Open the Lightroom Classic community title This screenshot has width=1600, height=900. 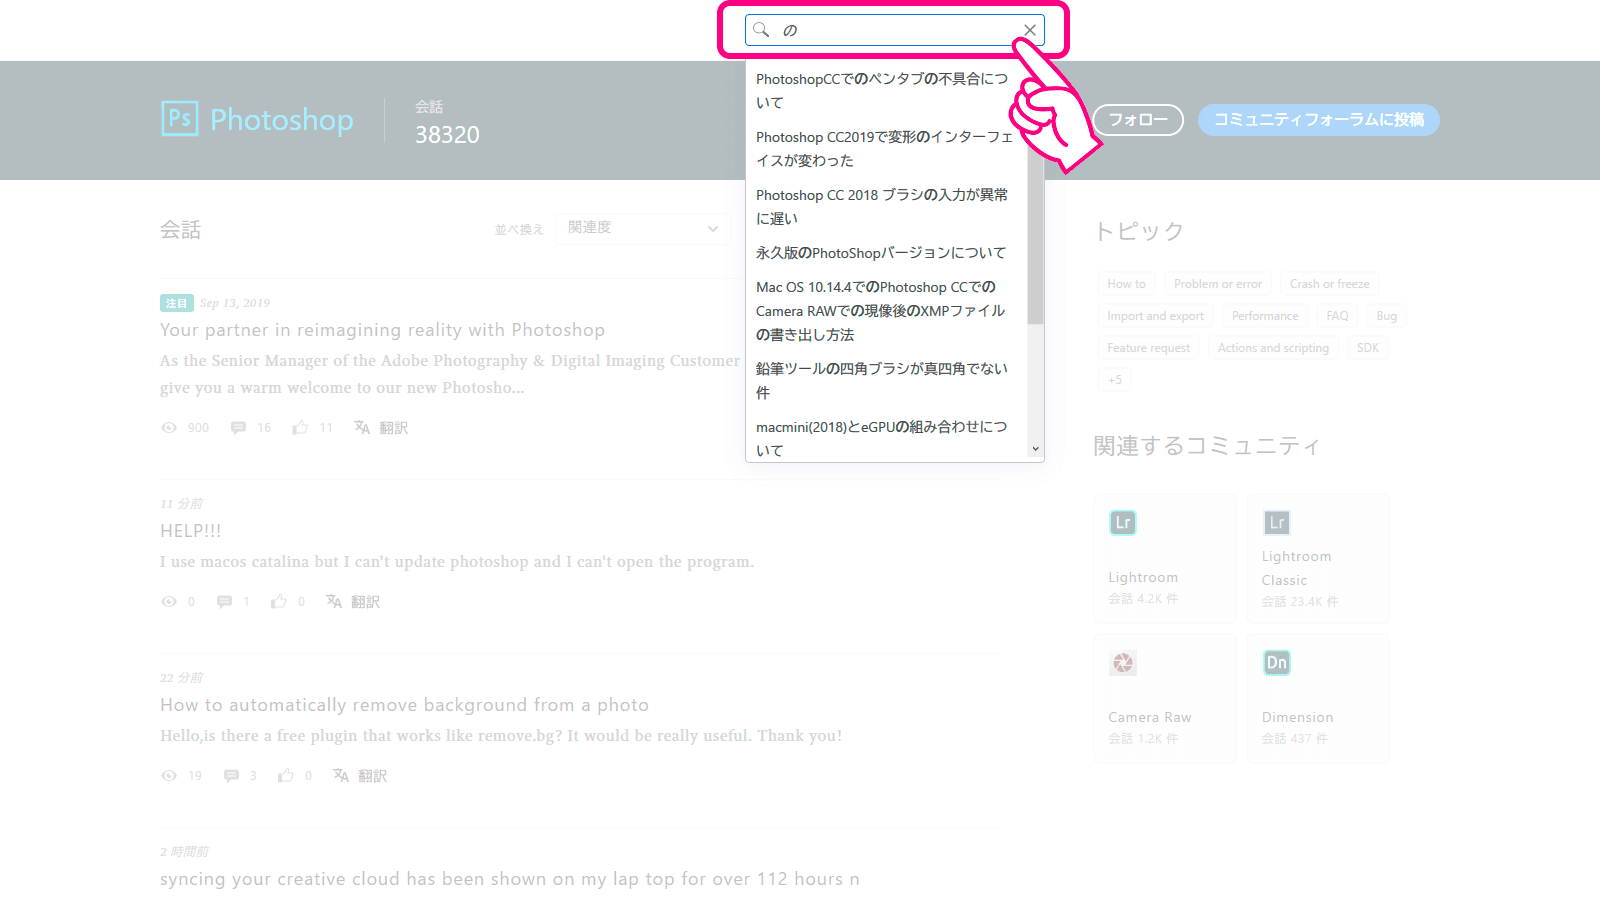point(1296,568)
